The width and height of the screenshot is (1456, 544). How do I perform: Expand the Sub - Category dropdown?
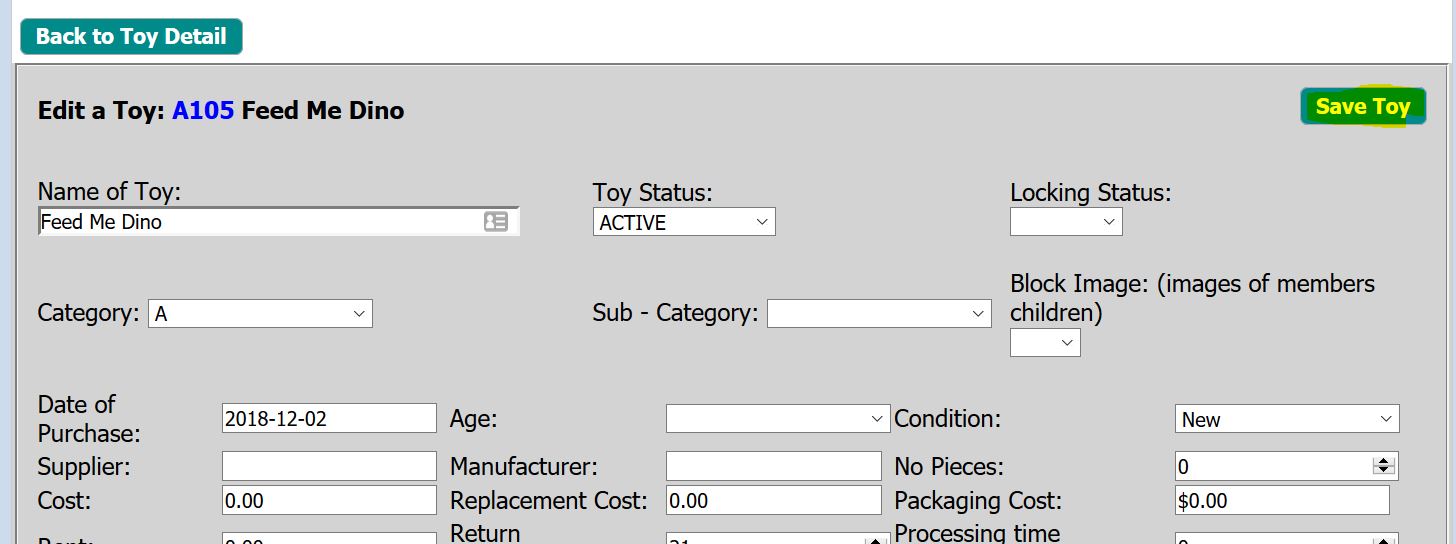click(x=879, y=314)
